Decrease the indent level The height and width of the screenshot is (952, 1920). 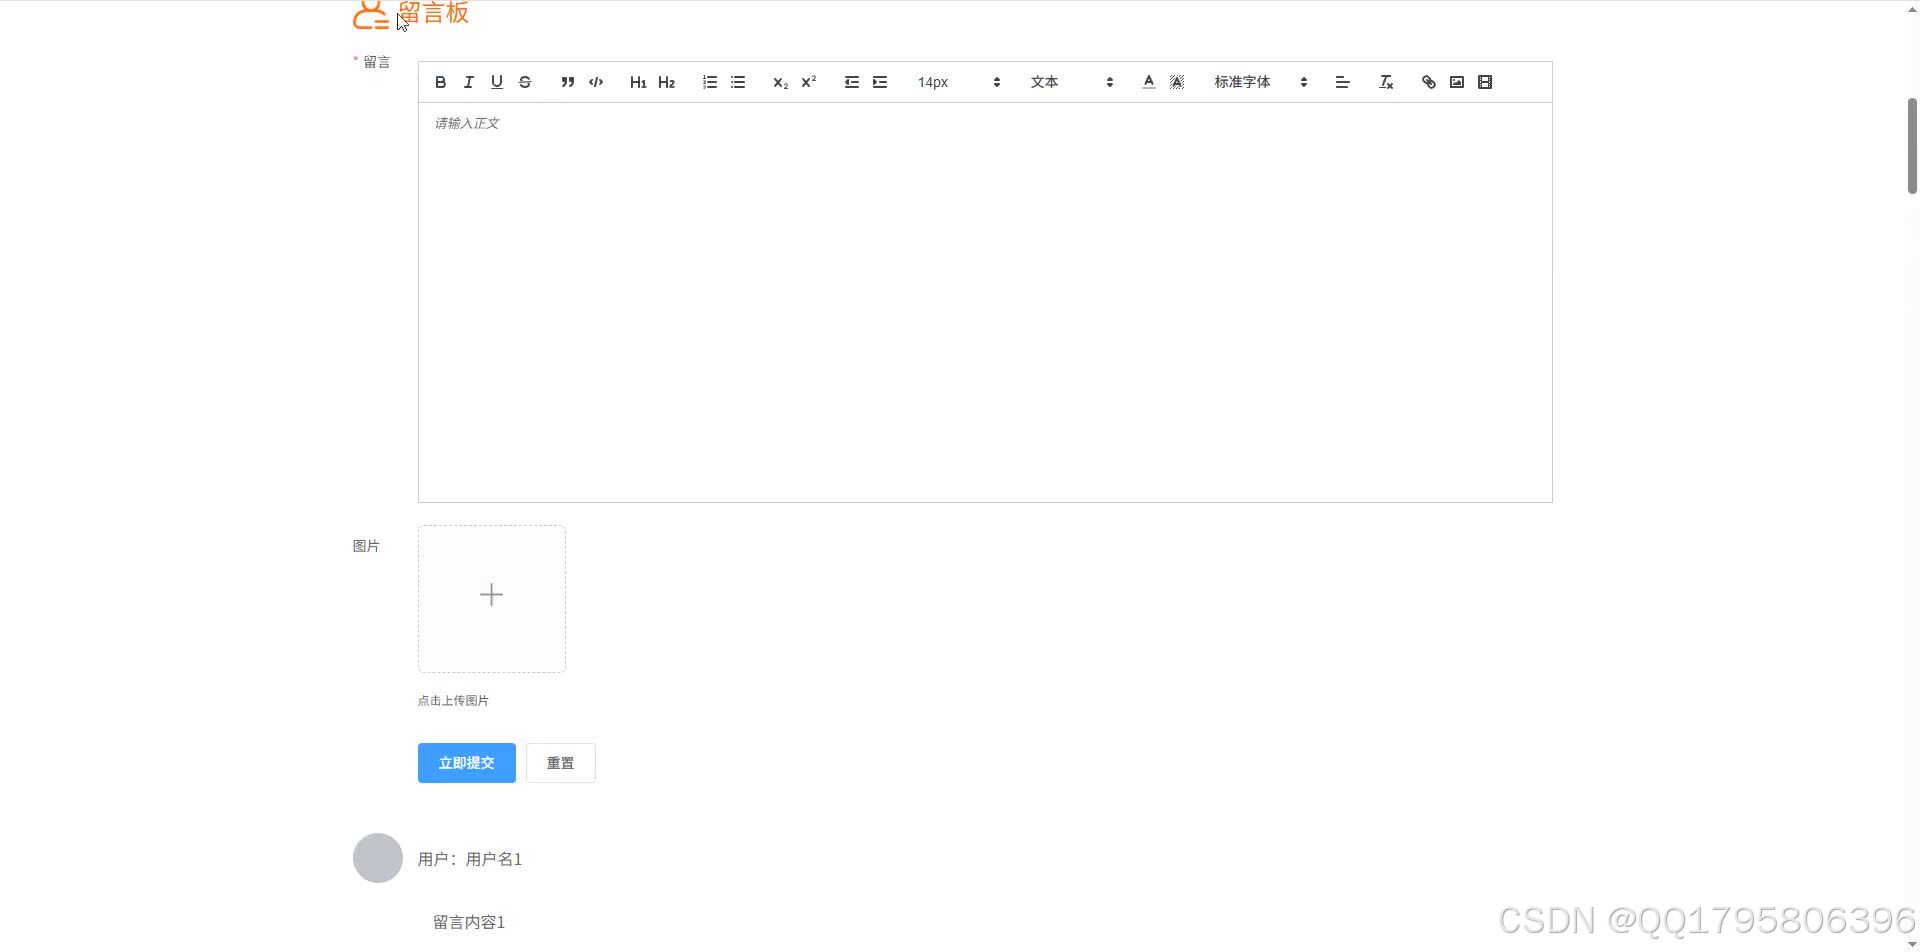(x=851, y=82)
